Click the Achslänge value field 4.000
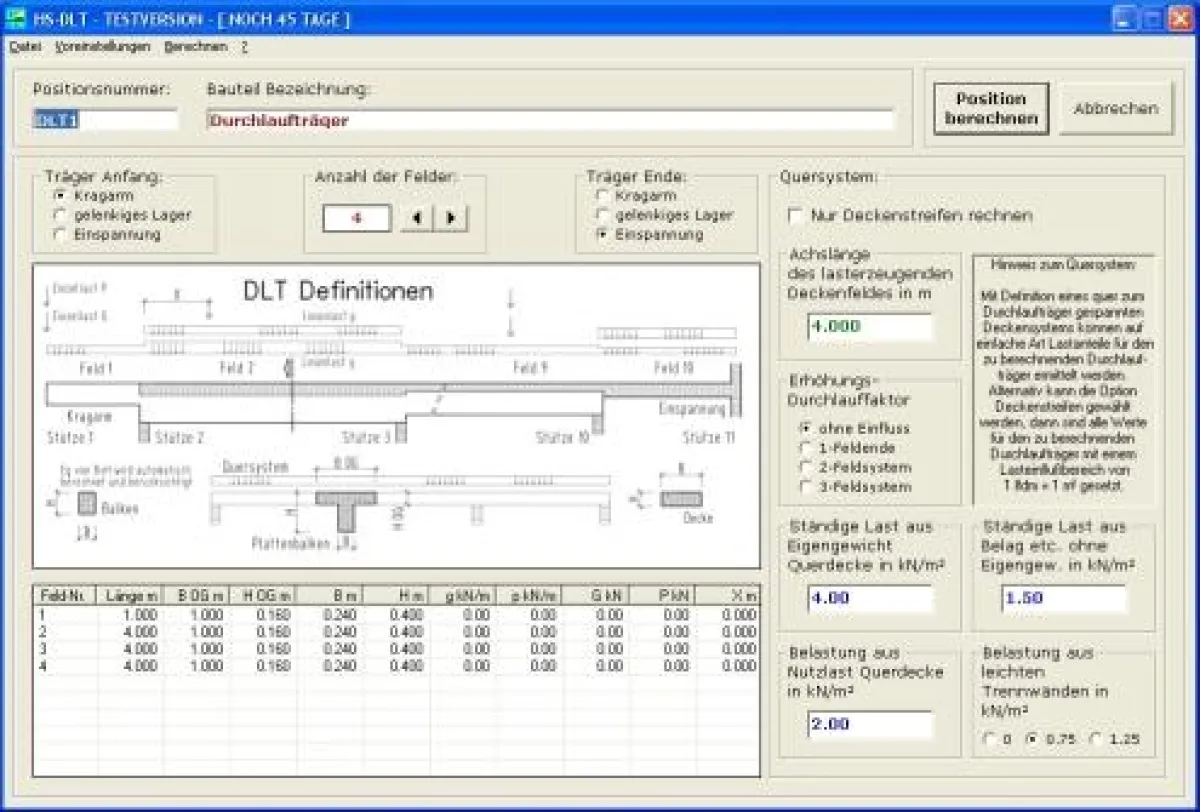The width and height of the screenshot is (1200, 812). coord(869,326)
